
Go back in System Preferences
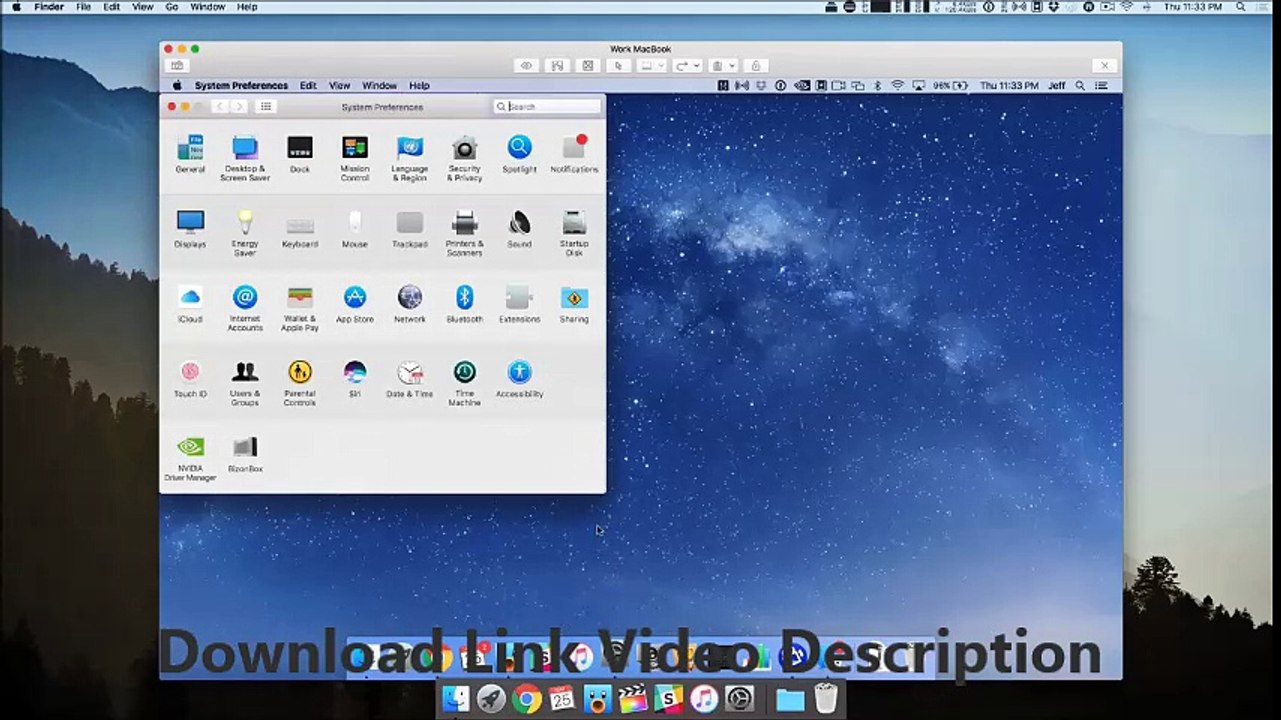point(219,106)
